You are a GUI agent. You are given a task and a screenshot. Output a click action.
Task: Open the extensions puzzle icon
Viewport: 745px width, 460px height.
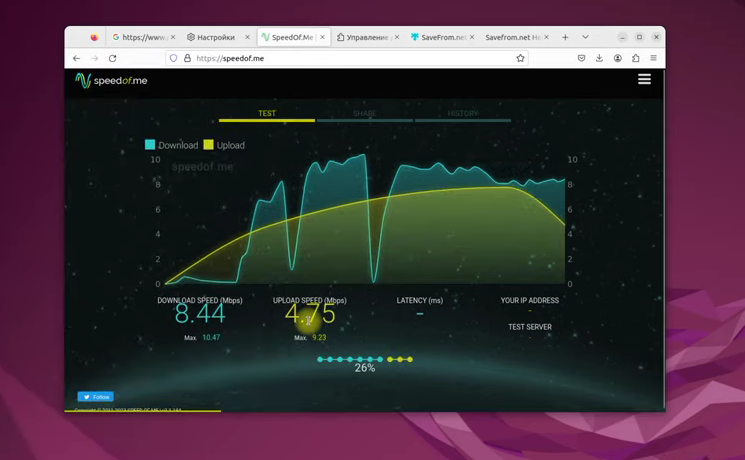(636, 58)
